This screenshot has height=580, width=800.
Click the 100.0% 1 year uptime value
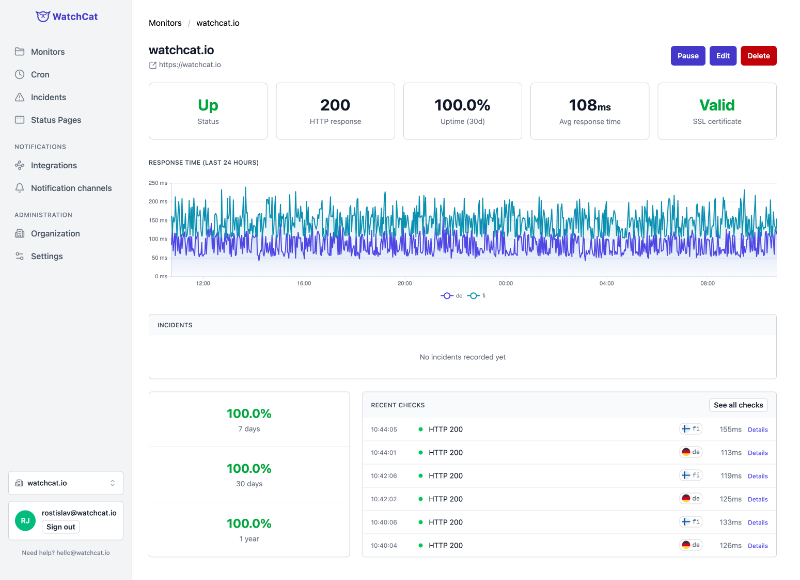click(x=249, y=523)
